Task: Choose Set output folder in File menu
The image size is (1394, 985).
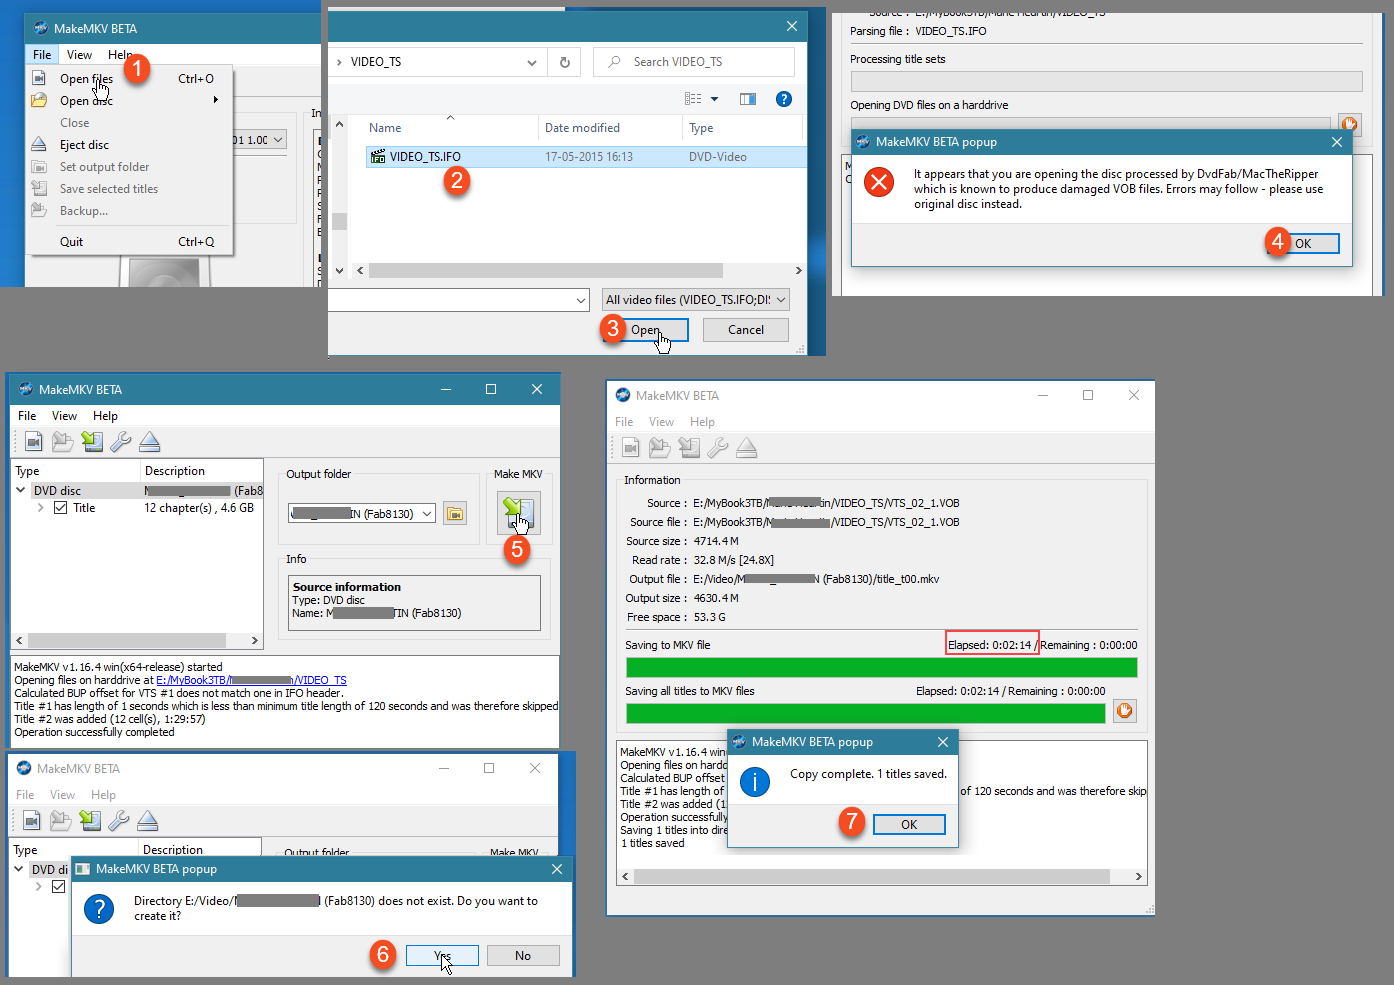Action: (x=130, y=167)
